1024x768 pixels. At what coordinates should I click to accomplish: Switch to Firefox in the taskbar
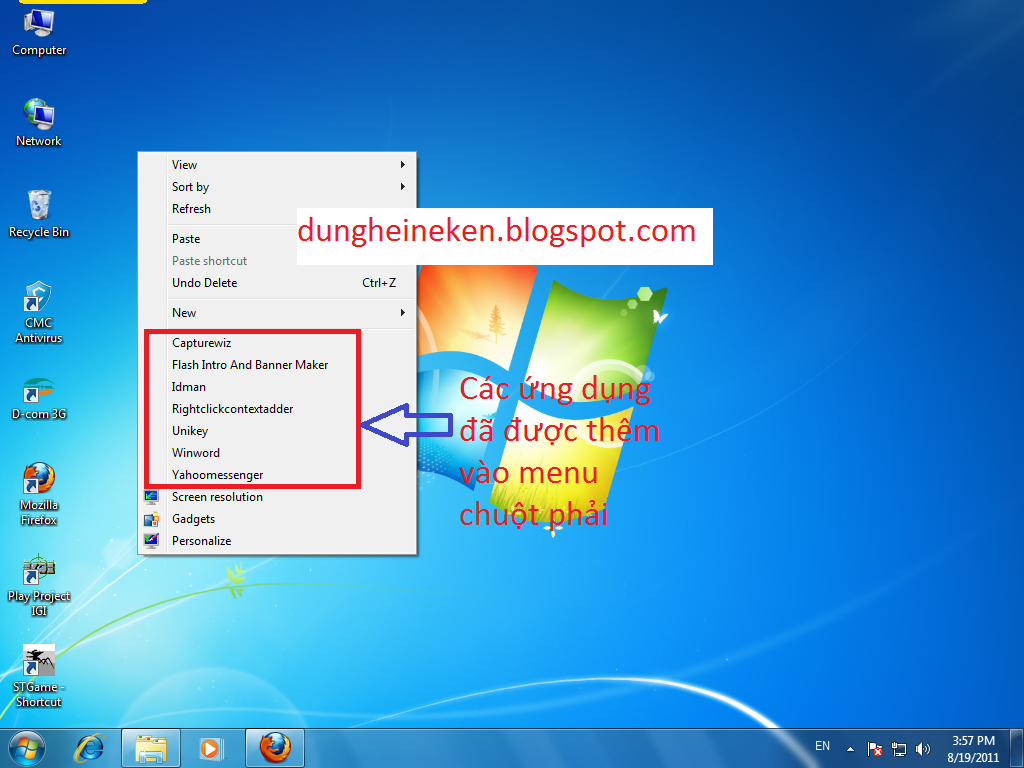pos(275,748)
